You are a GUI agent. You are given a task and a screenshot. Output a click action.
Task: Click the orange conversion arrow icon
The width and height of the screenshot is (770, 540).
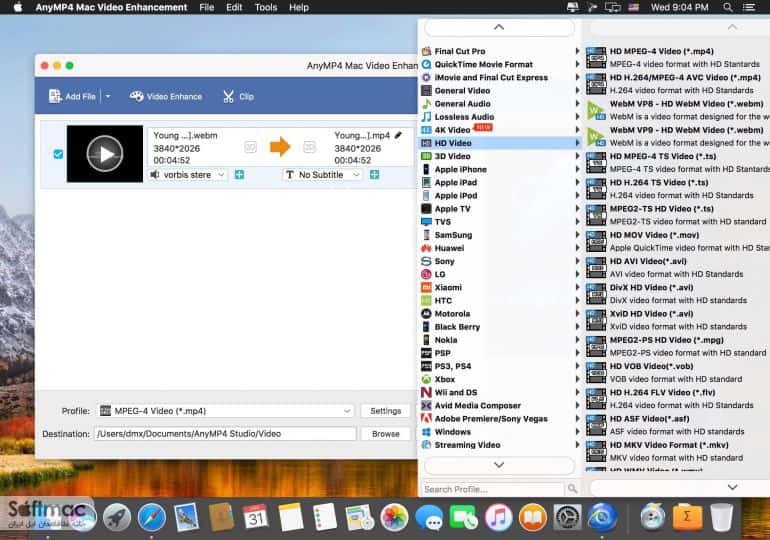pyautogui.click(x=280, y=146)
